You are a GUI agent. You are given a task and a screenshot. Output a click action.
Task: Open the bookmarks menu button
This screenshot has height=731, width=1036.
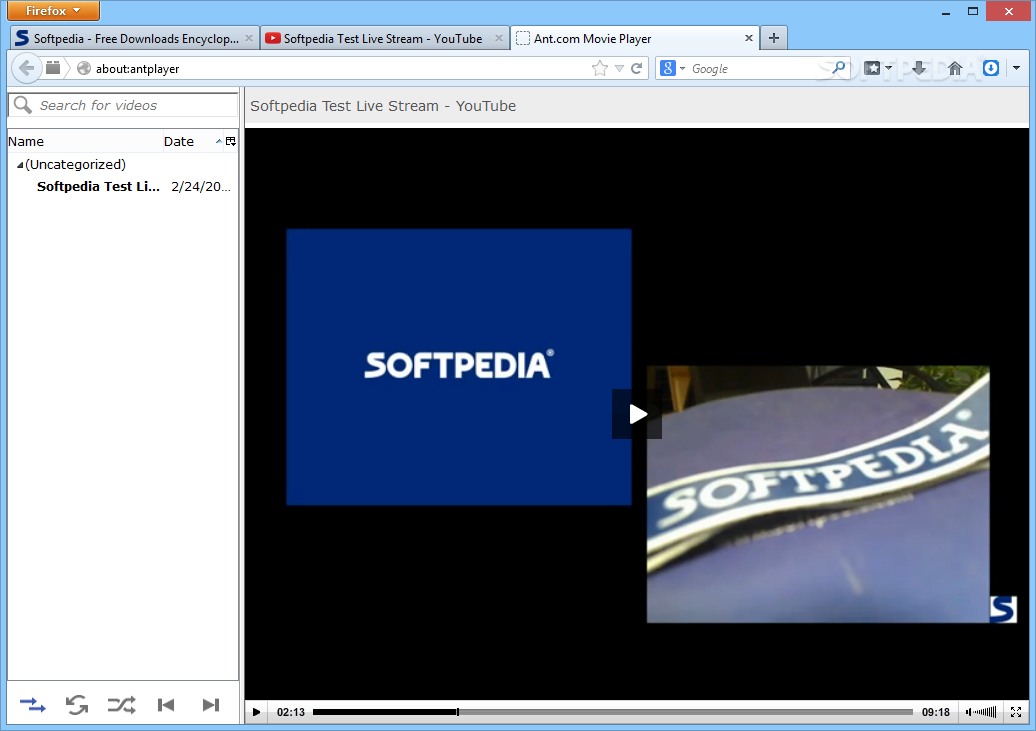click(878, 68)
